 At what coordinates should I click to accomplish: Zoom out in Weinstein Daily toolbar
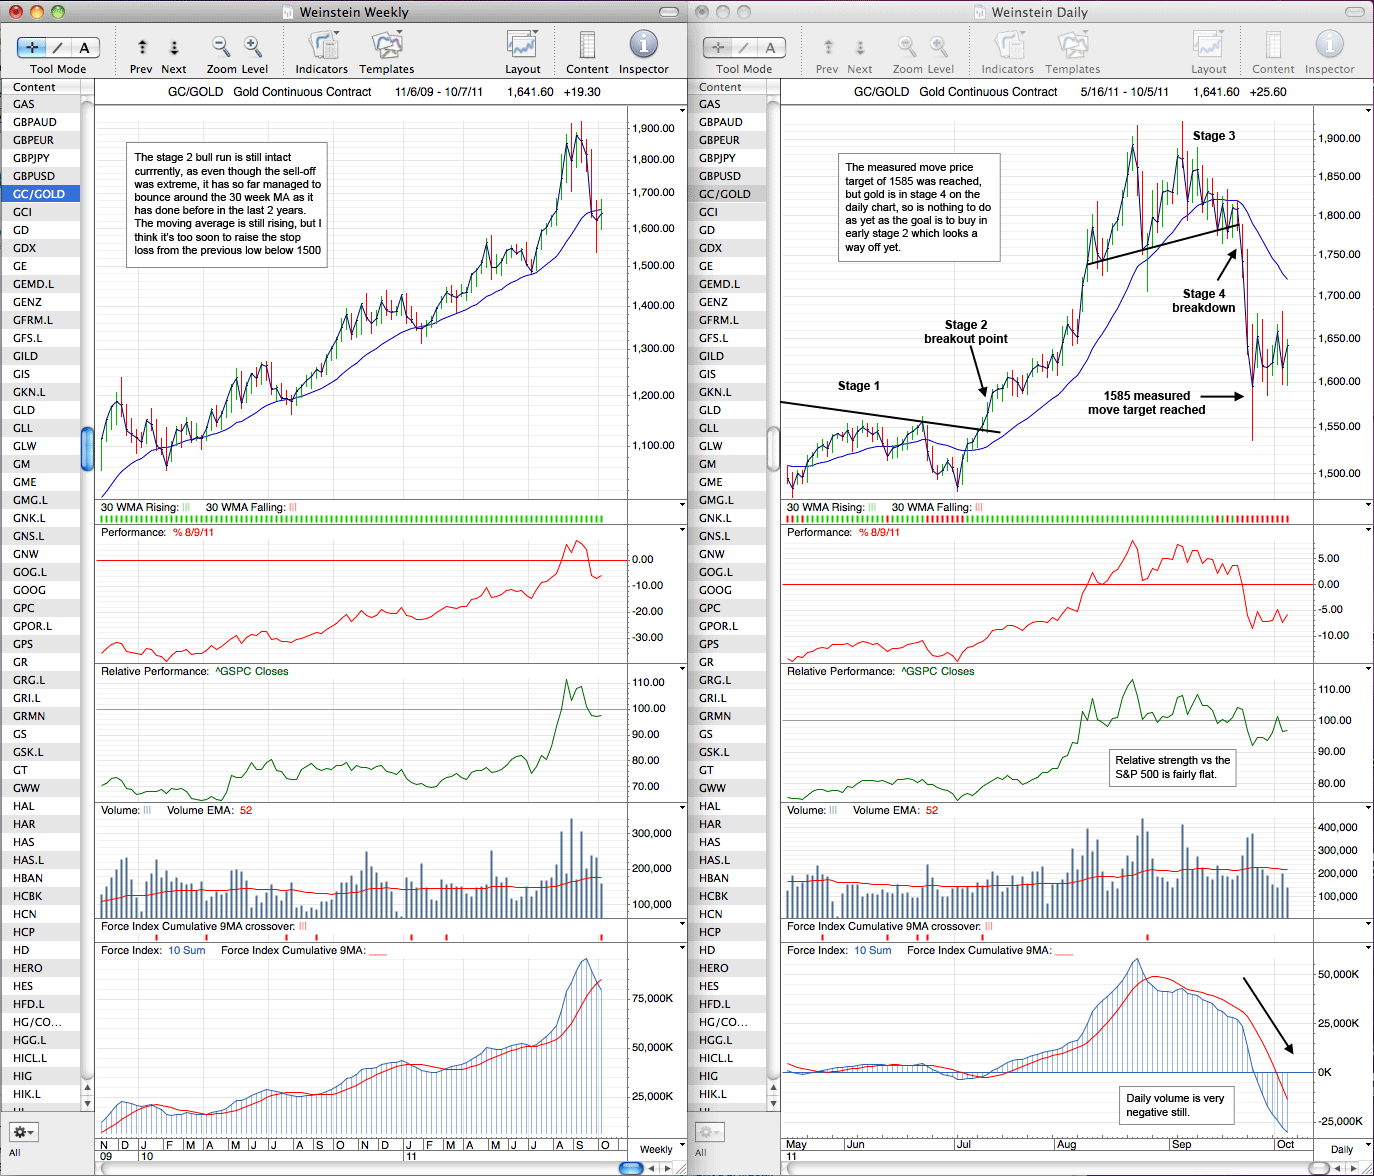(907, 46)
